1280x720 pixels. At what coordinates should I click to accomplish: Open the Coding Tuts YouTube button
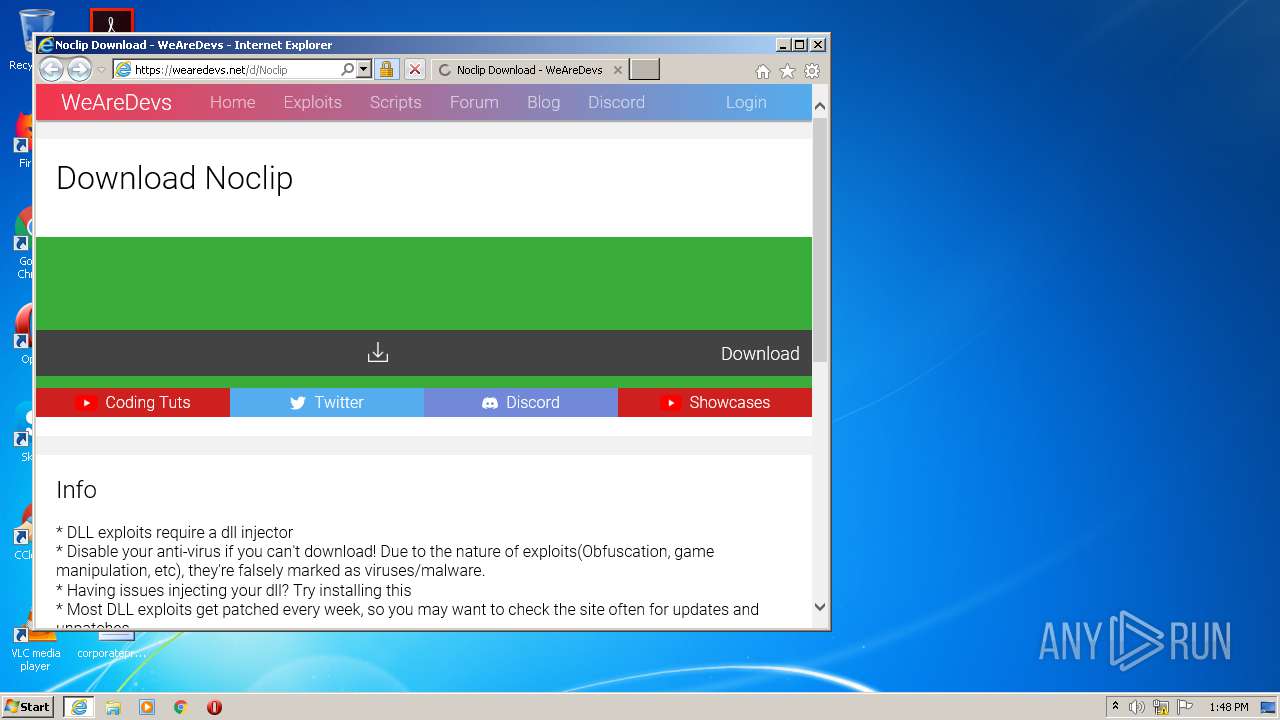coord(133,402)
